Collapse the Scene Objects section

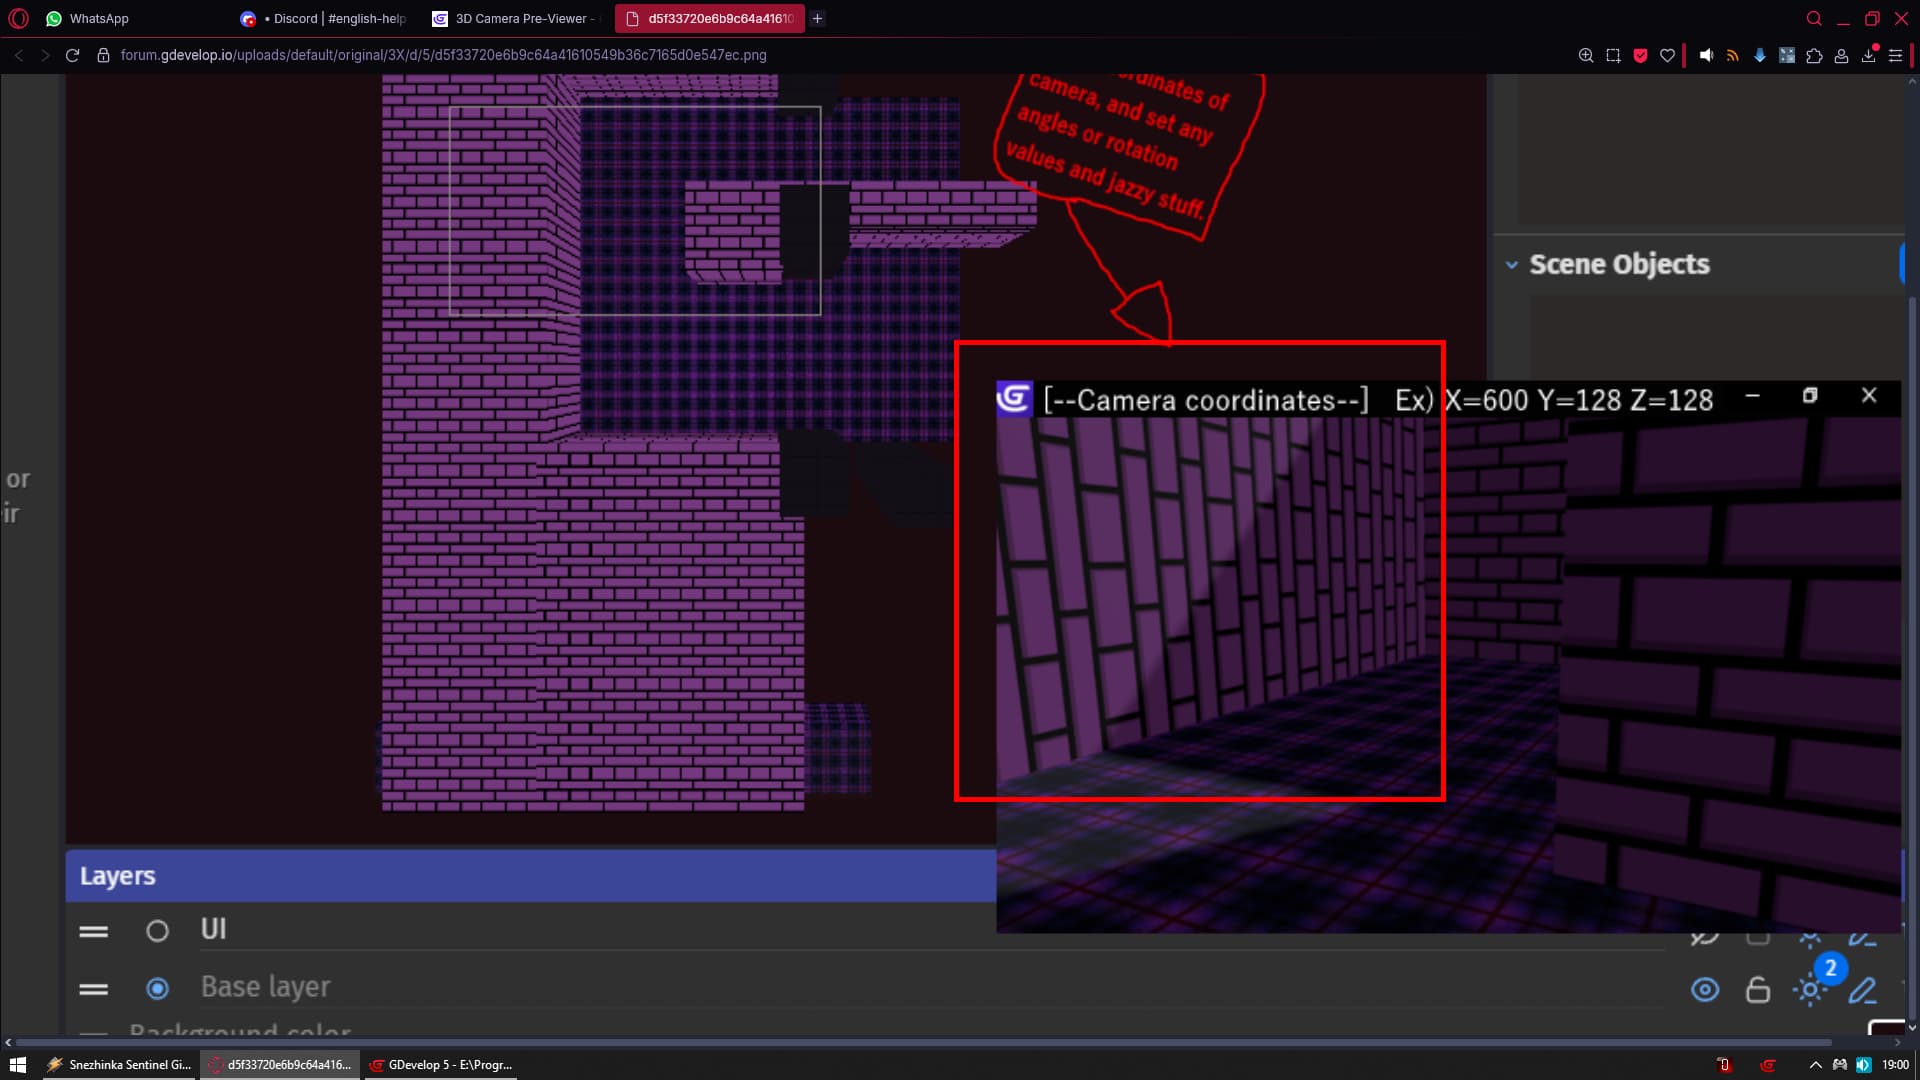[1512, 265]
